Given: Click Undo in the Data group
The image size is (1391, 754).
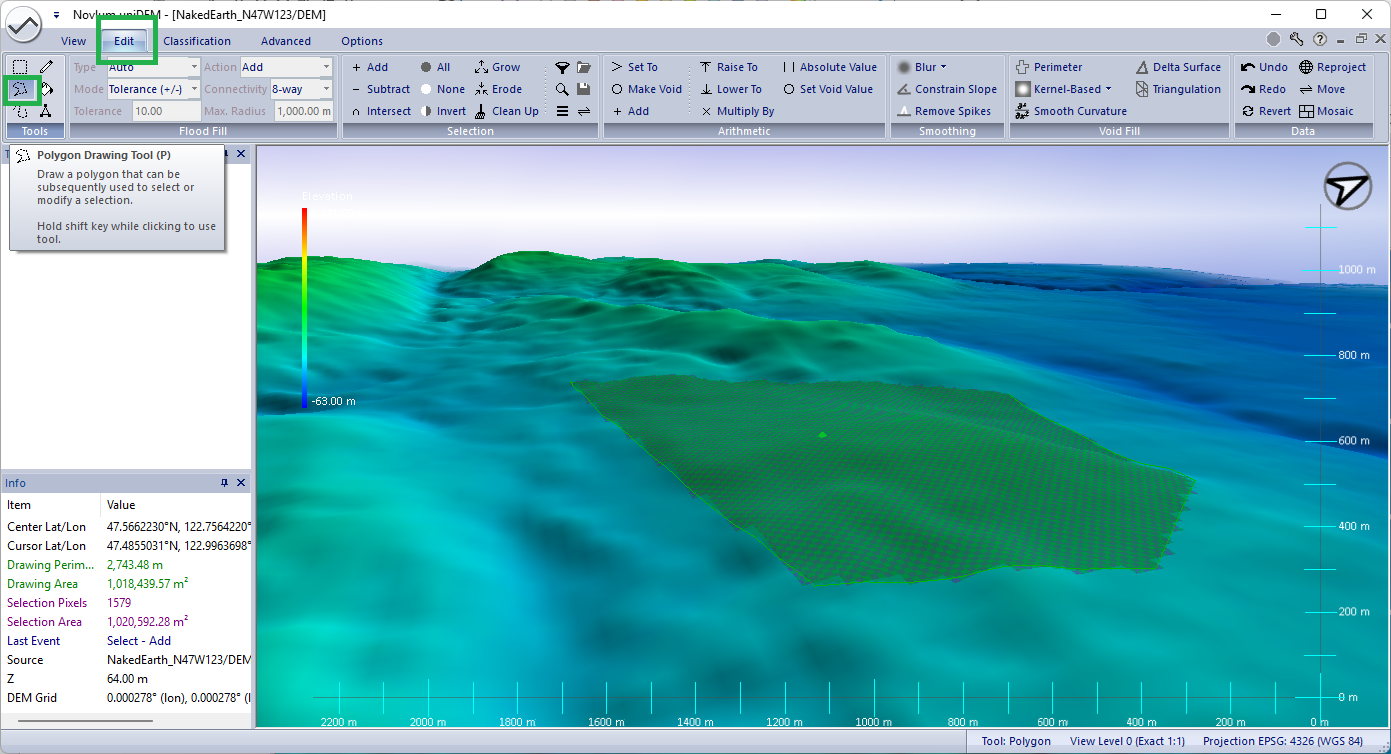Looking at the screenshot, I should click(1264, 67).
